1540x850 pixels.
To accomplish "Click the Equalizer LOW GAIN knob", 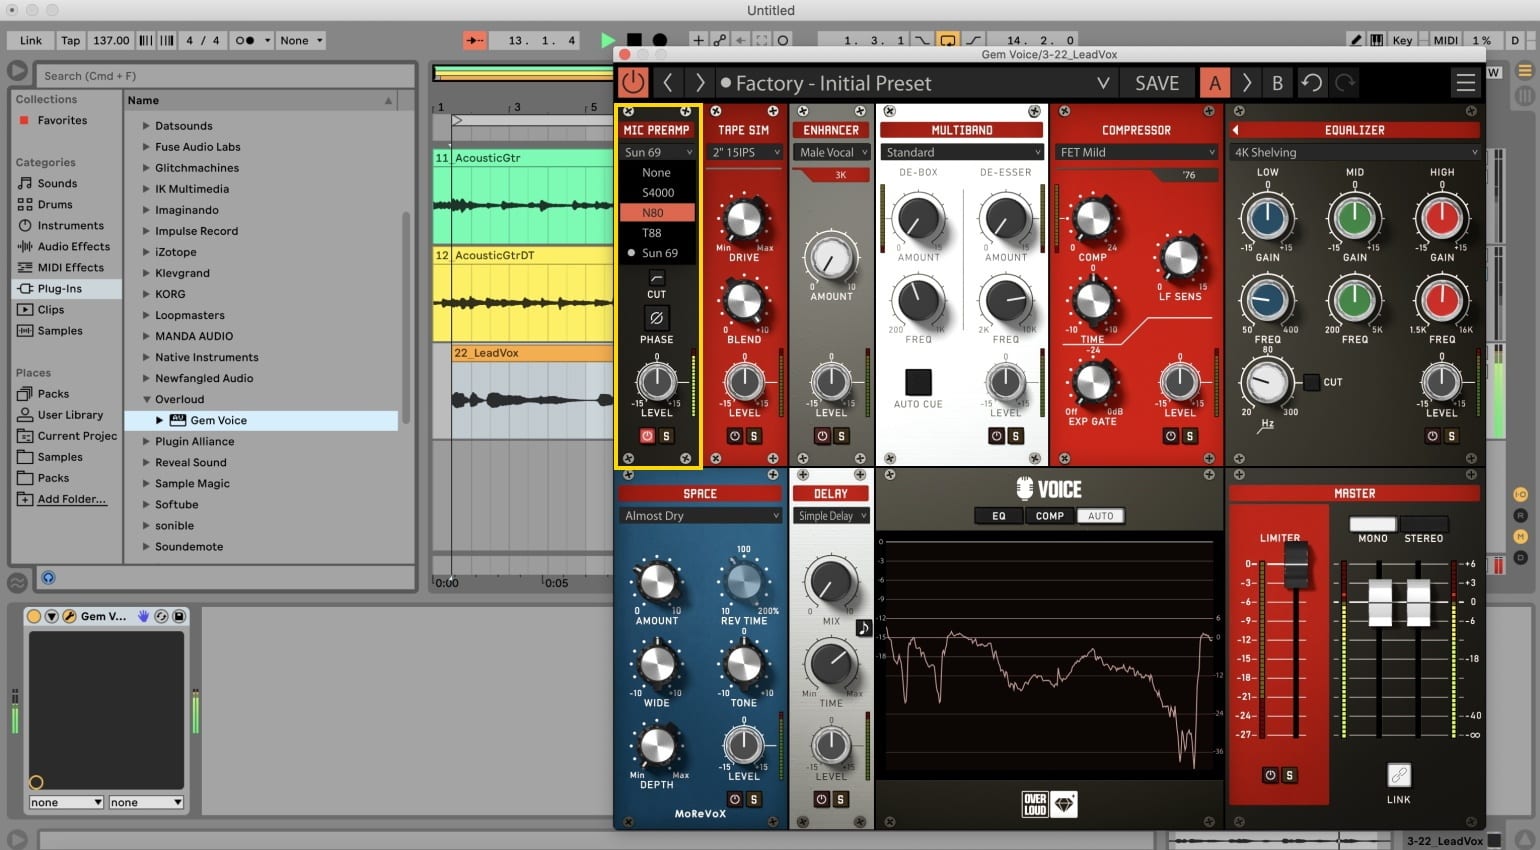I will (1267, 218).
